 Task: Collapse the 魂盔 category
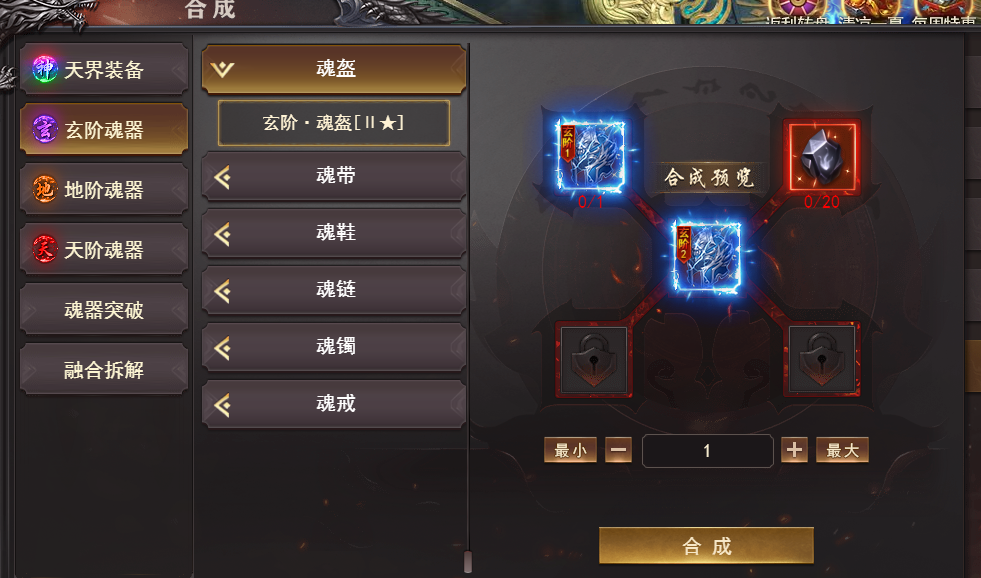coord(333,69)
